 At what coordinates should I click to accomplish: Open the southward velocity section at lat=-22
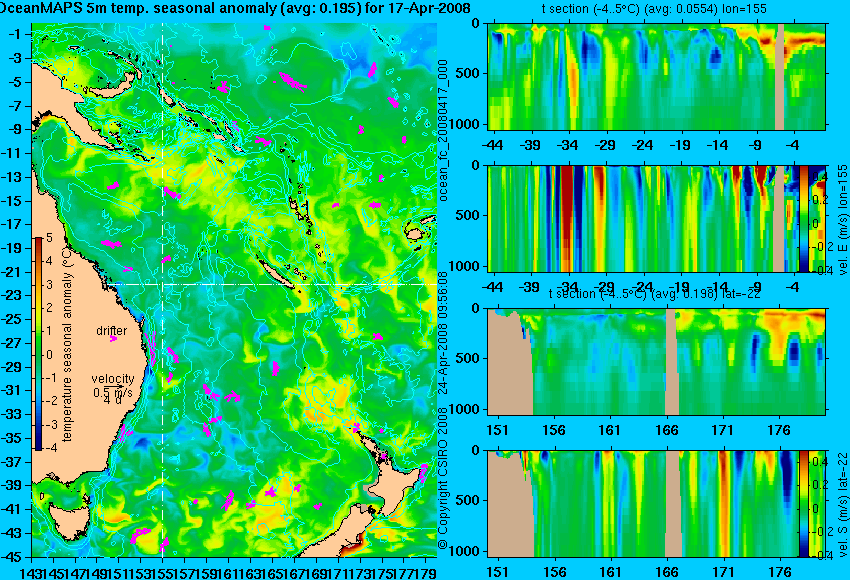point(643,504)
